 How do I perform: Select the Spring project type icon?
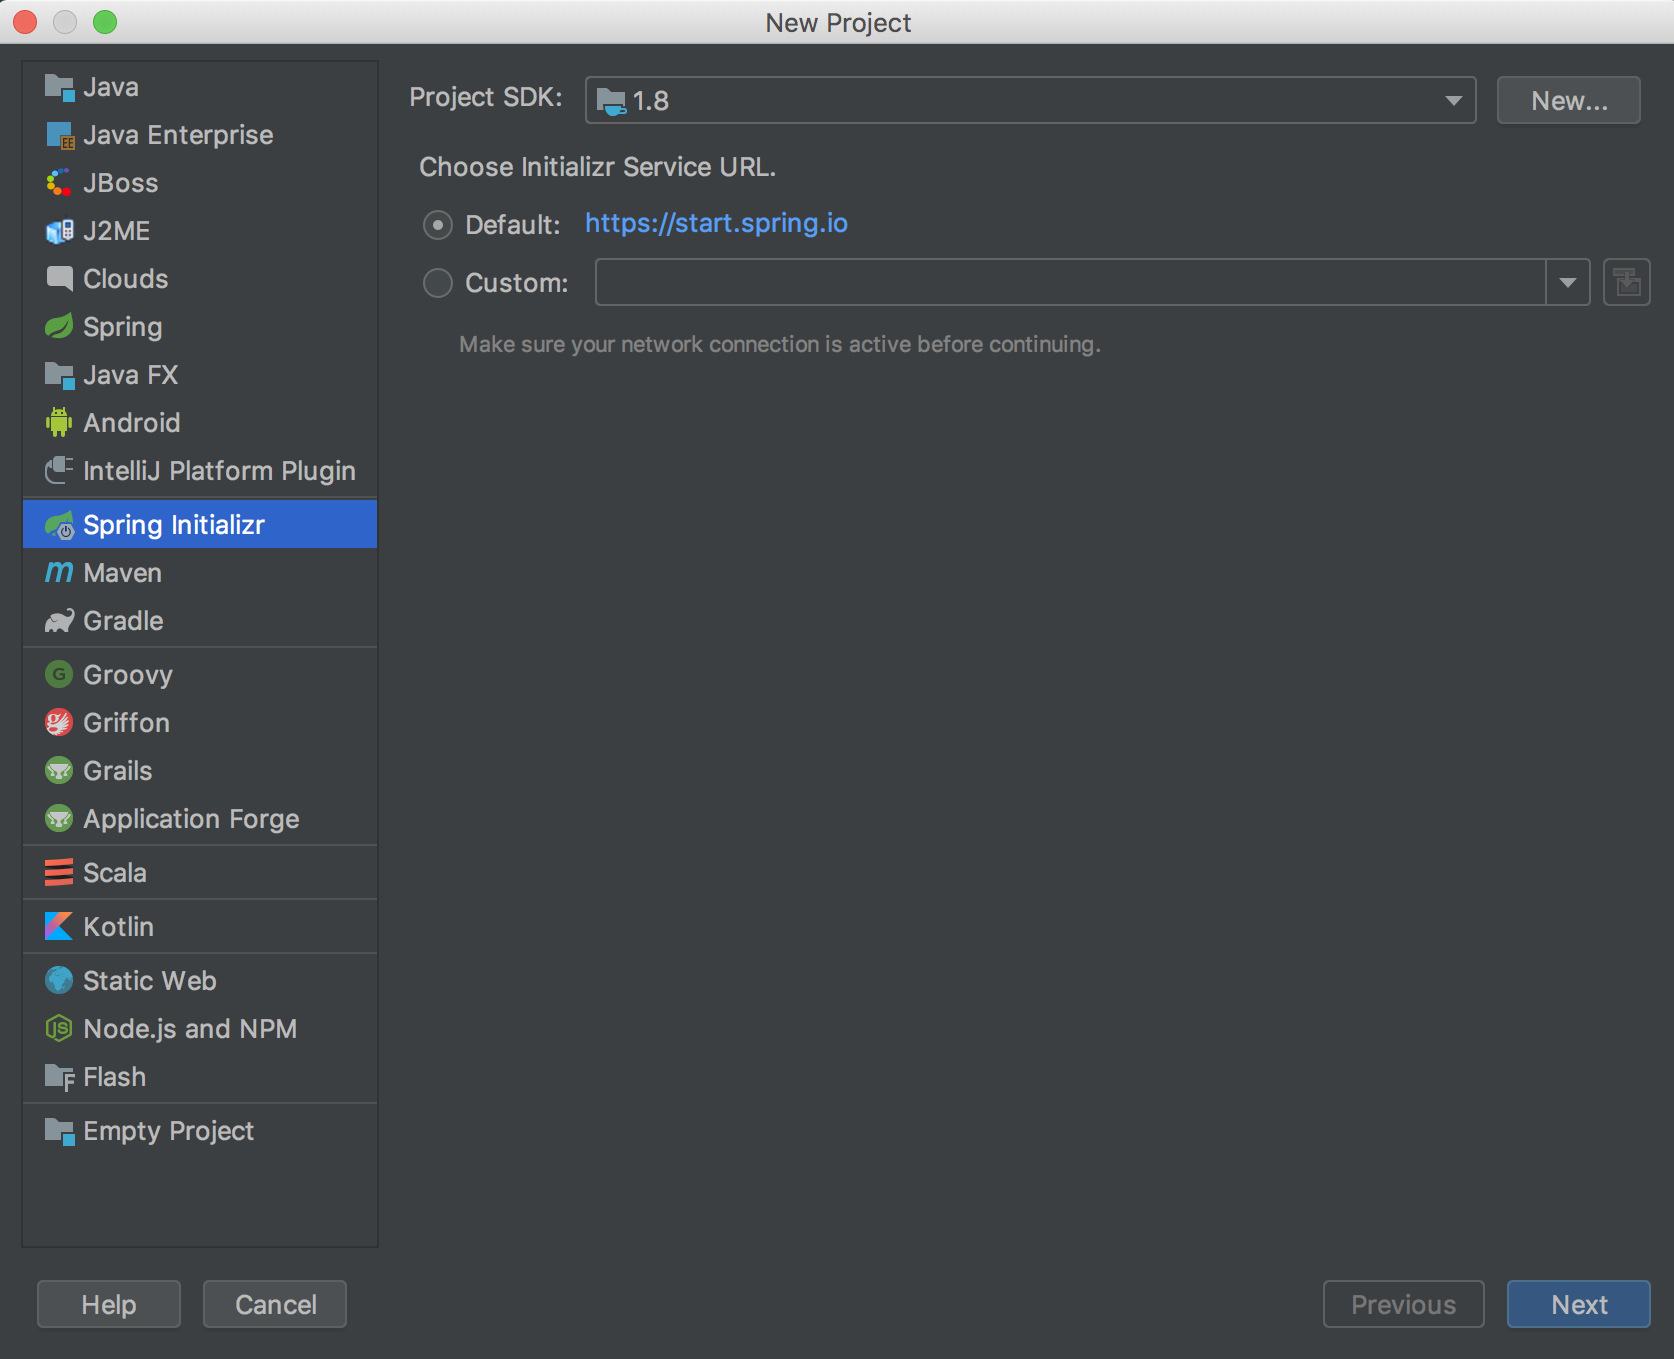point(59,327)
